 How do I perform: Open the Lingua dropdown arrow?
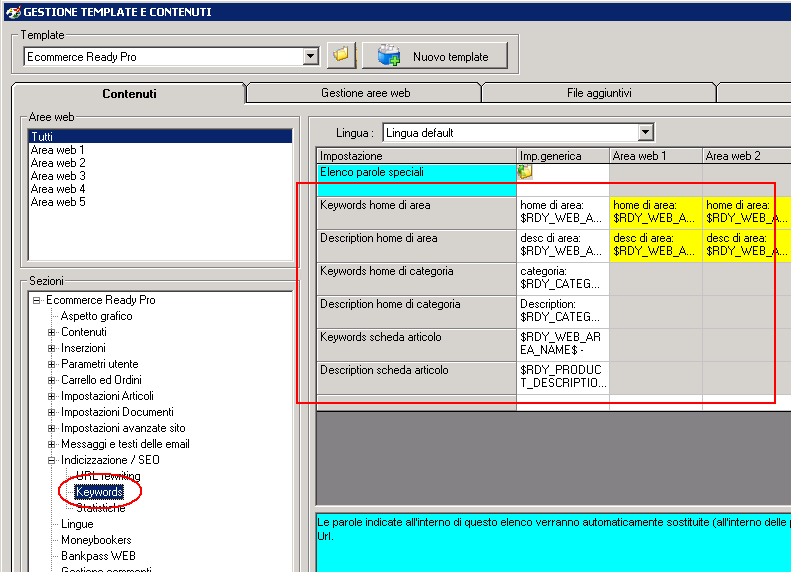pos(645,133)
